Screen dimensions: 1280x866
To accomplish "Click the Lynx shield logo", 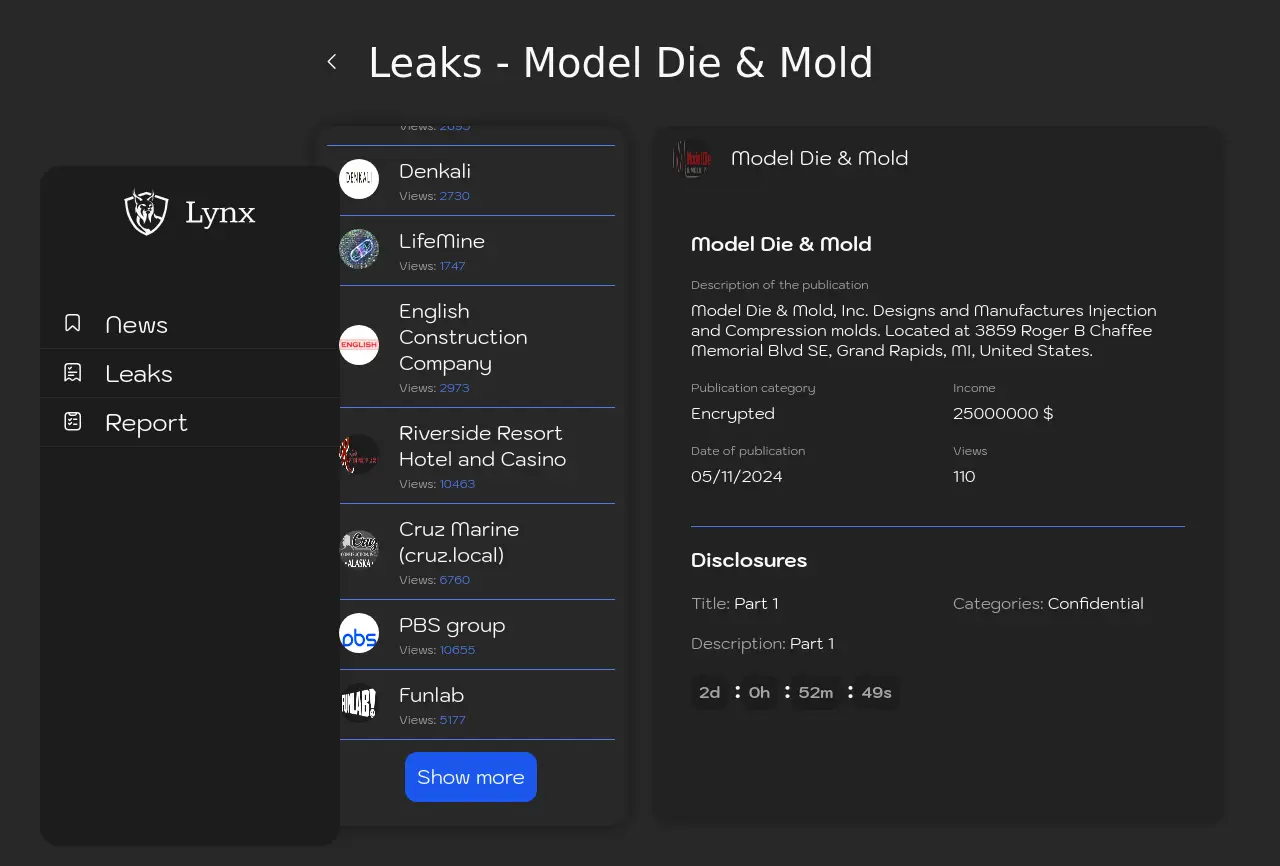I will click(x=146, y=212).
